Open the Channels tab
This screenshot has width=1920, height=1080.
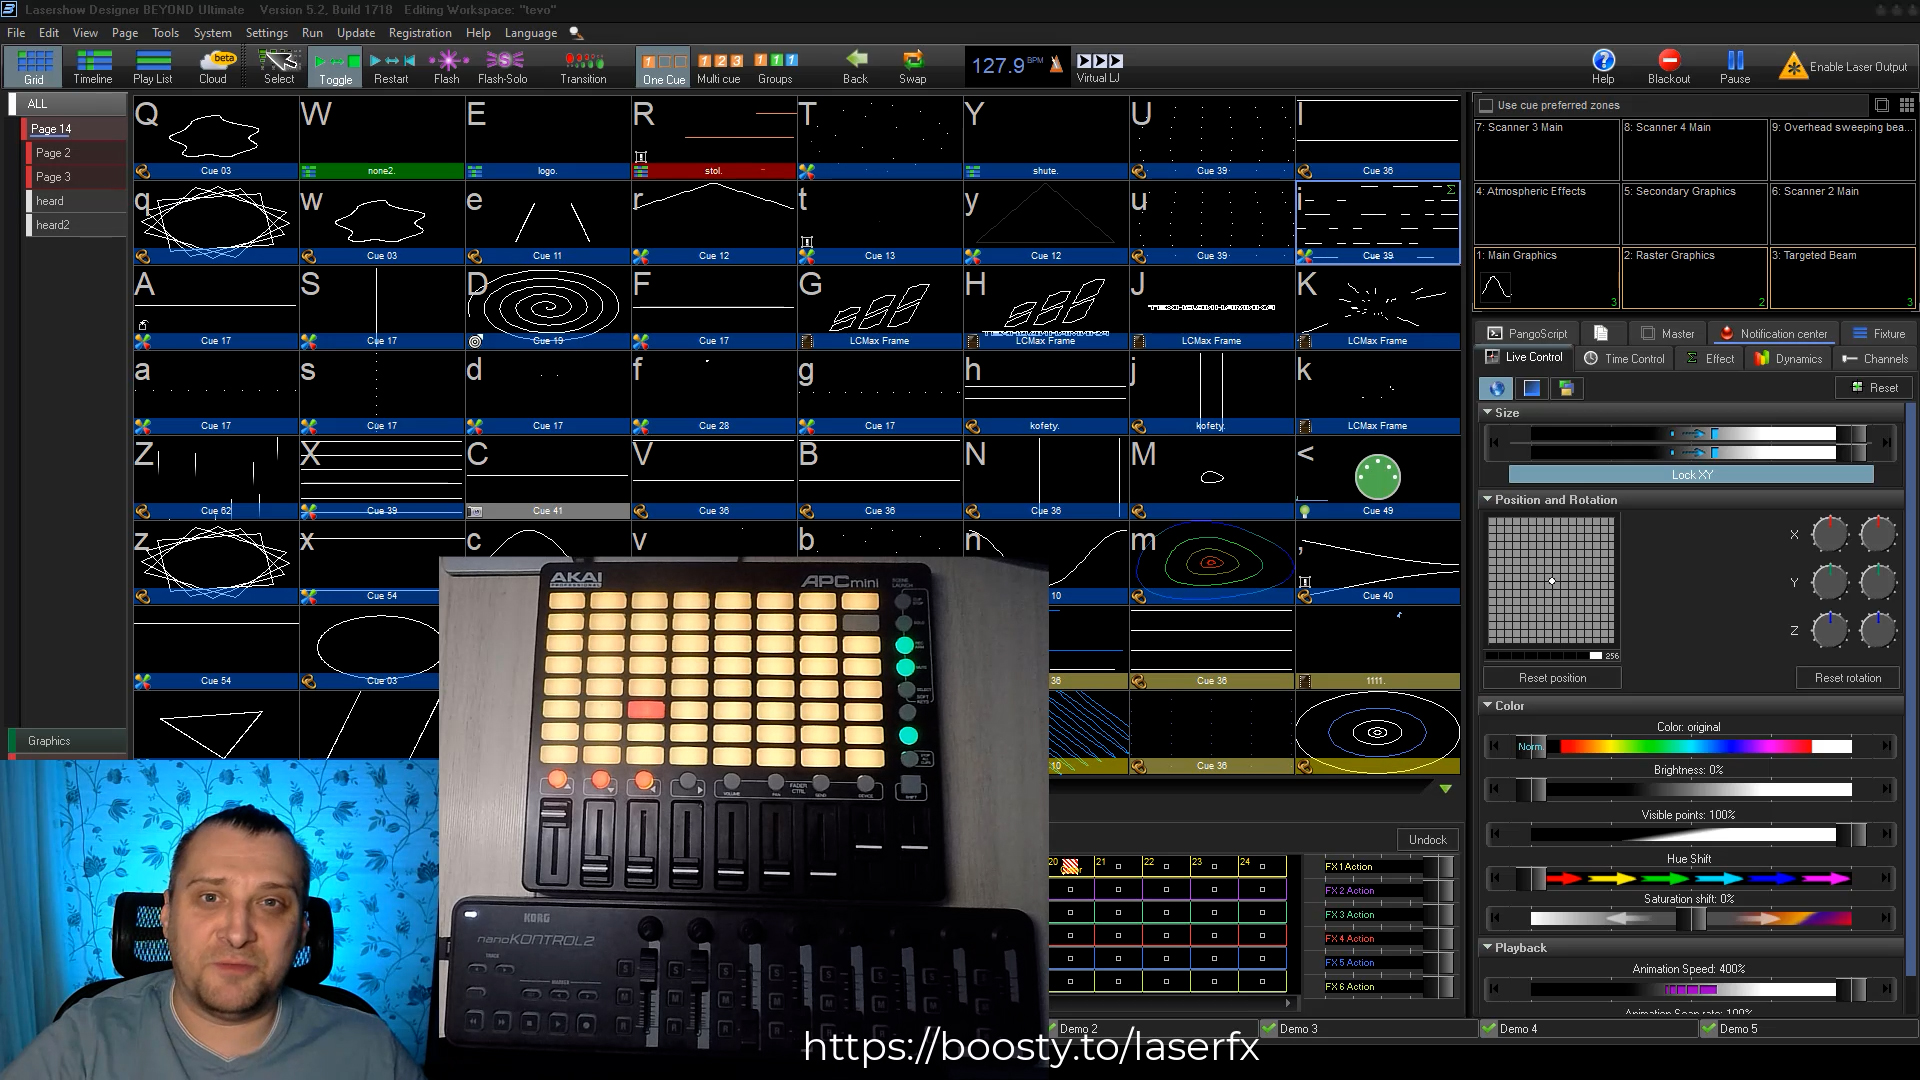pyautogui.click(x=1875, y=359)
